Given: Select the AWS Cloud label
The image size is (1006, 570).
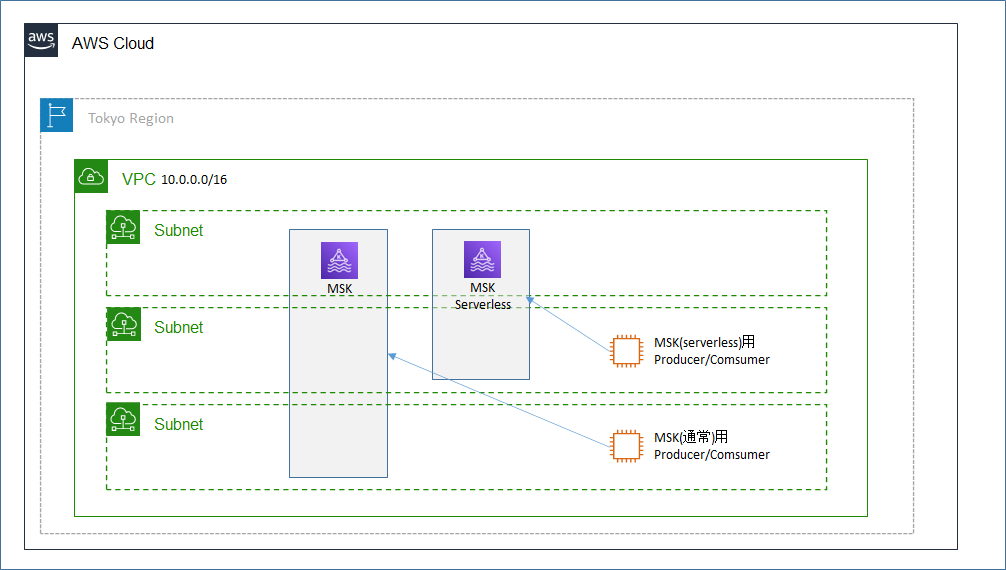Looking at the screenshot, I should click(113, 43).
